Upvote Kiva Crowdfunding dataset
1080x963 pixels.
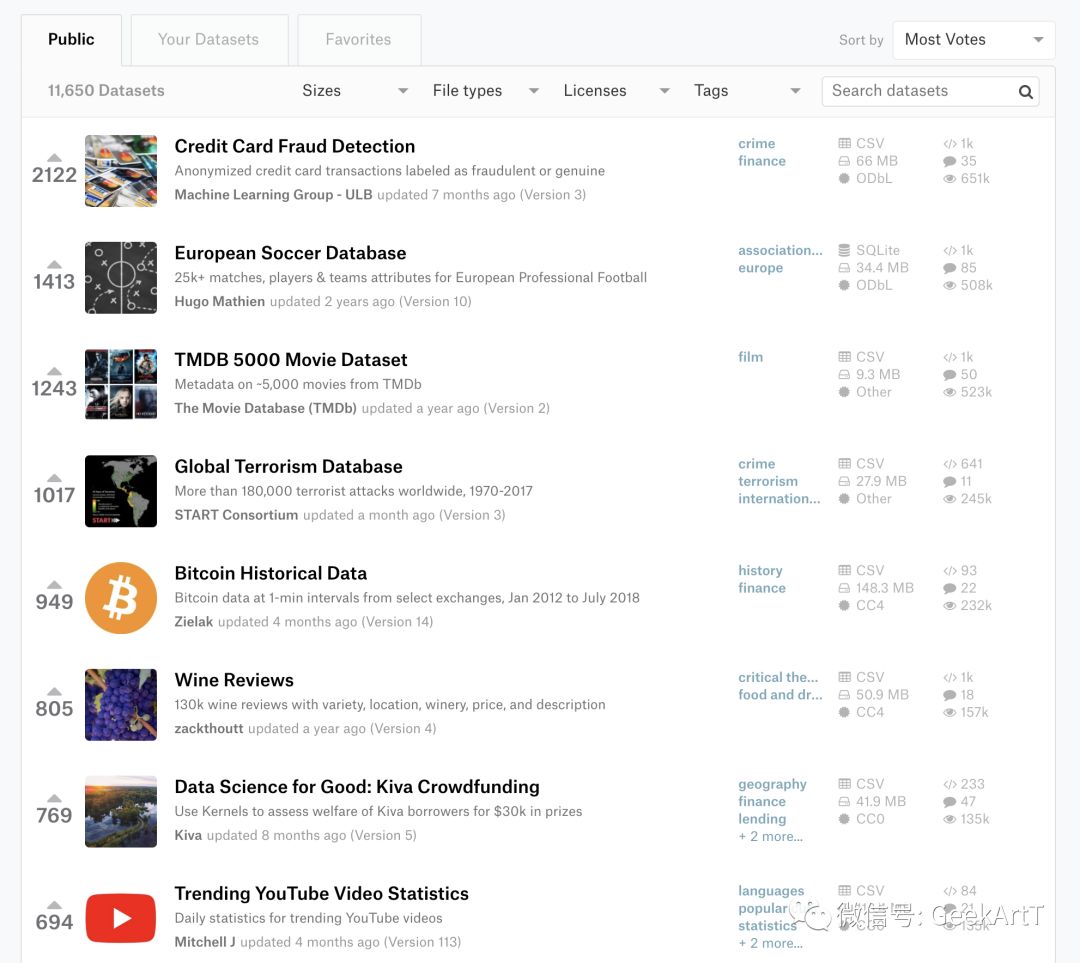coord(54,798)
